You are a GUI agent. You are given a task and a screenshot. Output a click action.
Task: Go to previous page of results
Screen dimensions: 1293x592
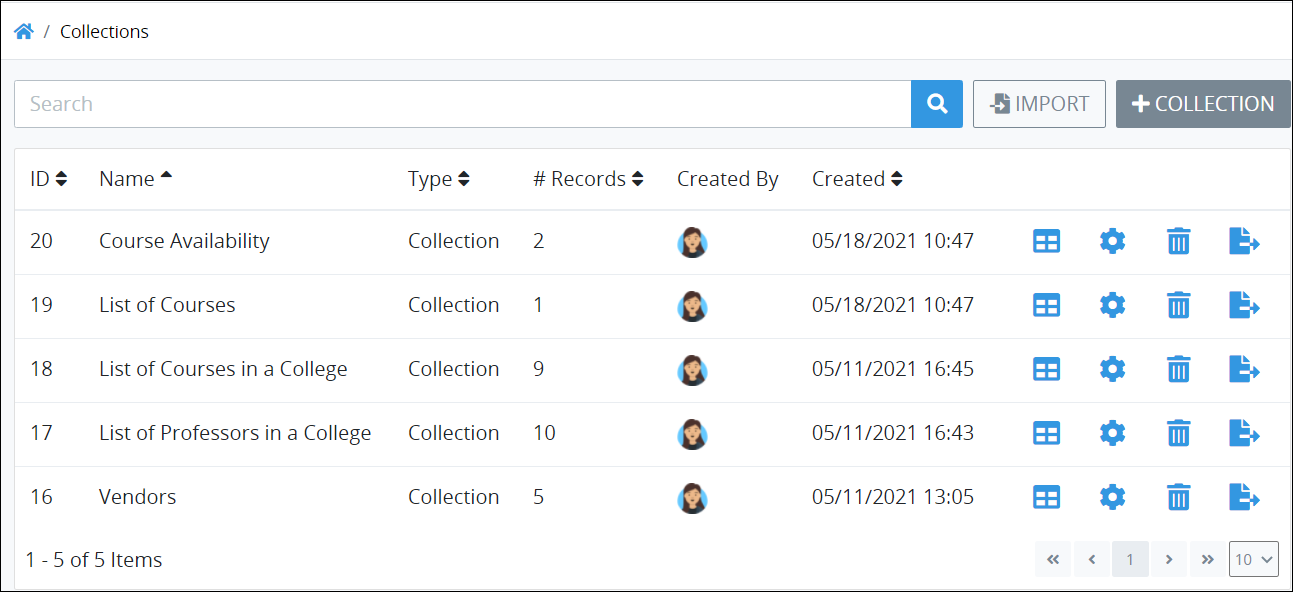1092,560
